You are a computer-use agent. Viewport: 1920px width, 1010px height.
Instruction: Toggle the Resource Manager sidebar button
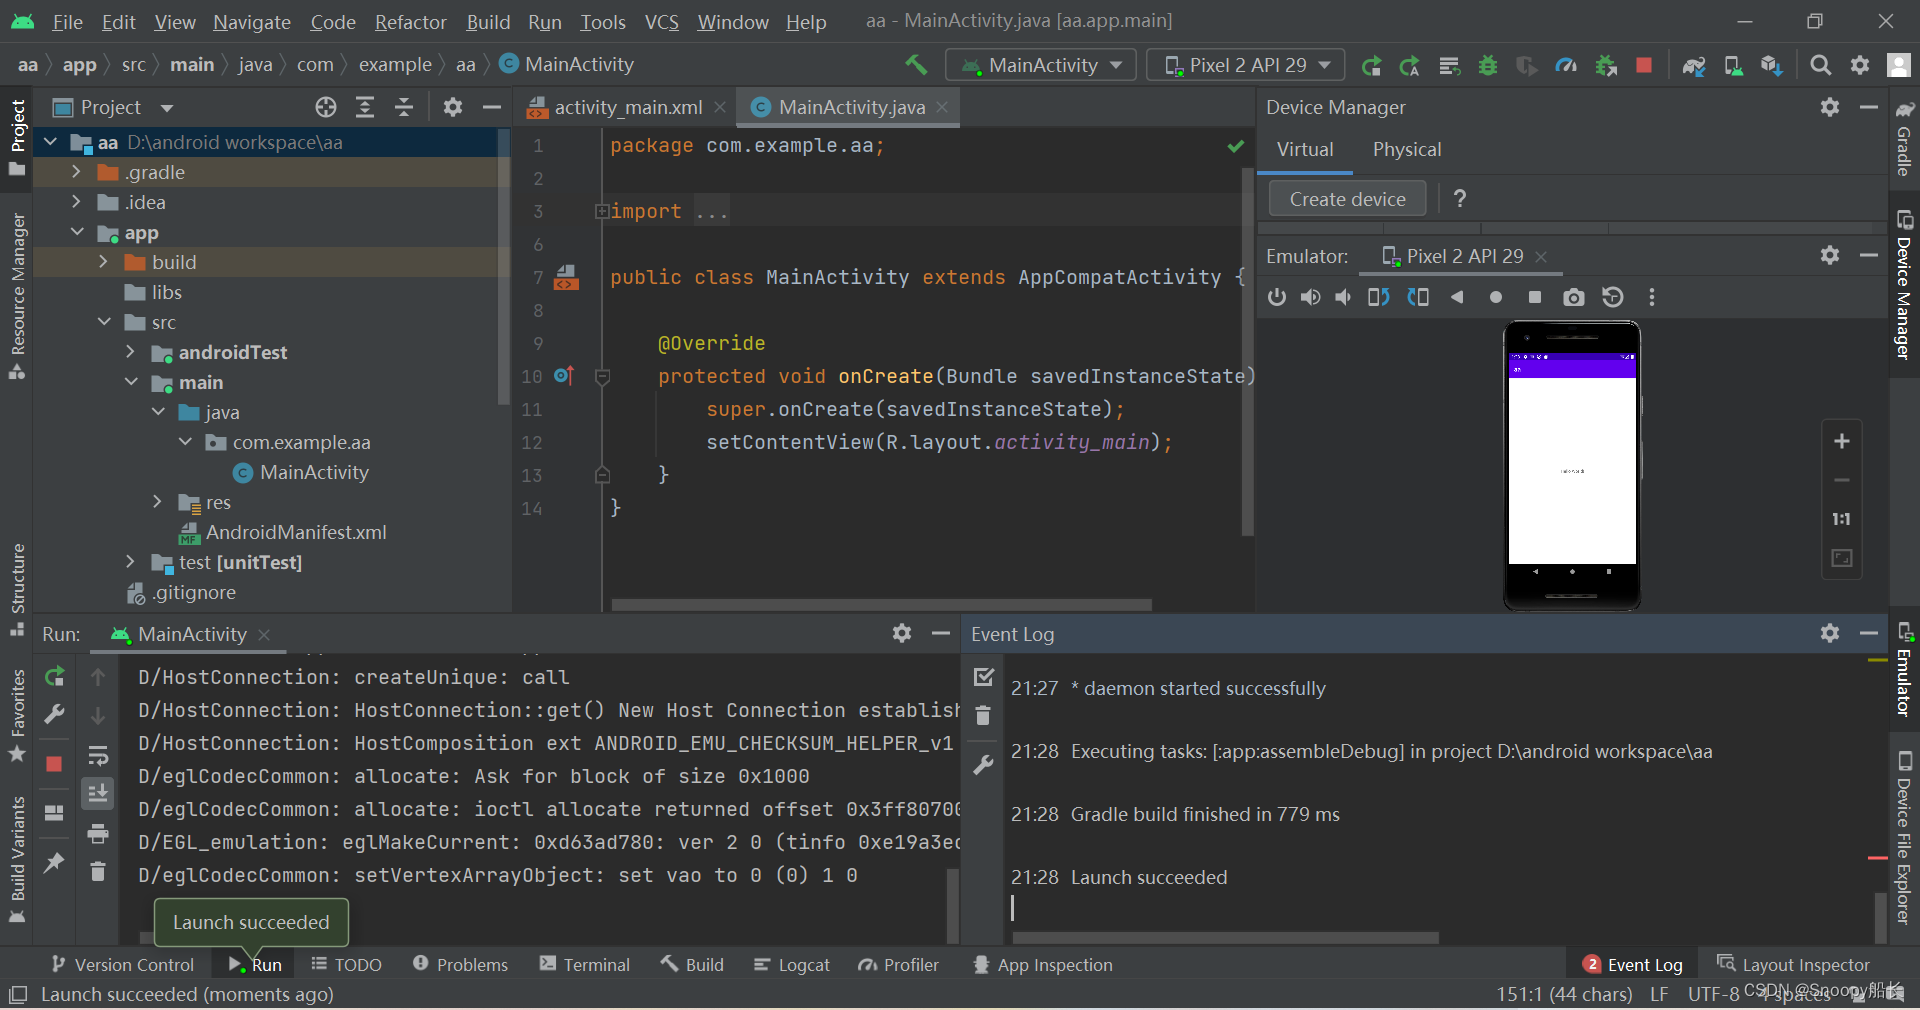(x=17, y=296)
